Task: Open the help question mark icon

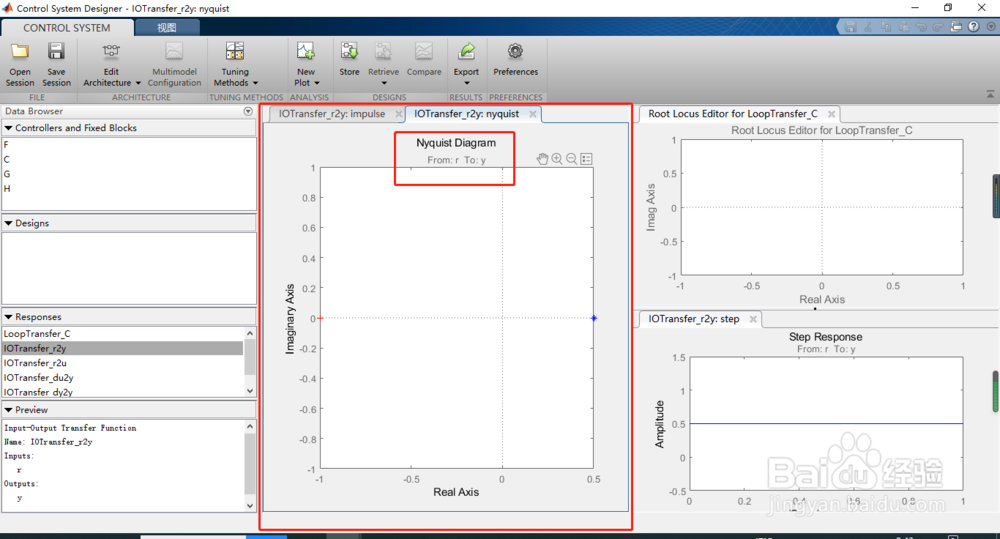Action: tap(973, 27)
